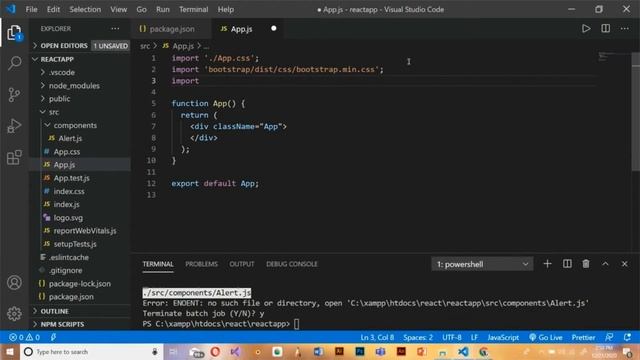Image resolution: width=640 pixels, height=360 pixels.
Task: Go to line via Ln 3, Col 8
Action: click(x=377, y=337)
